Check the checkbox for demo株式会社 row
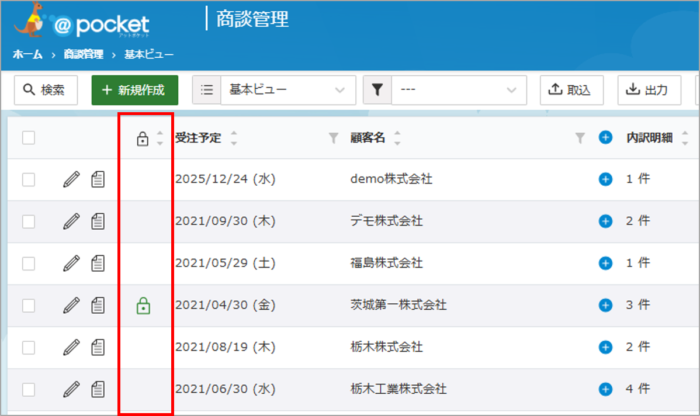 [29, 179]
